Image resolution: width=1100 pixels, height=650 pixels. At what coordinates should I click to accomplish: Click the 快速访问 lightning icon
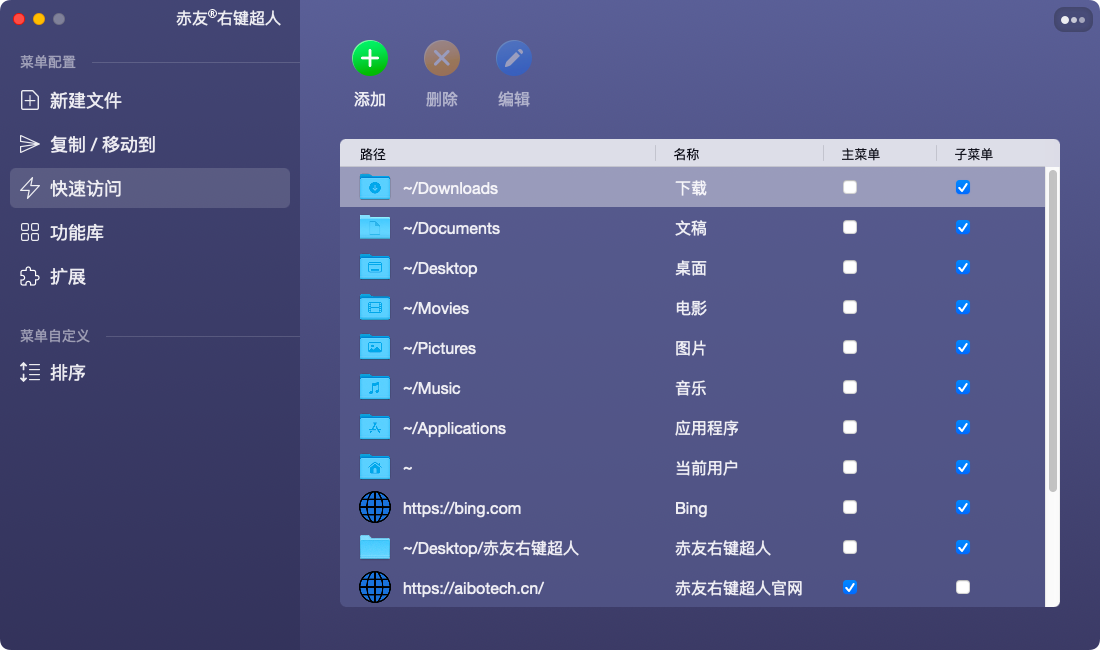[29, 188]
